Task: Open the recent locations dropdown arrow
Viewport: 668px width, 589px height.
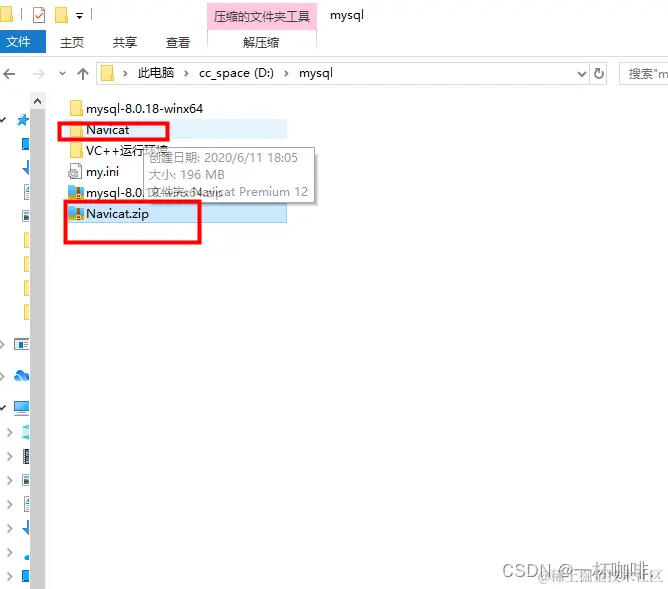Action: pyautogui.click(x=62, y=74)
